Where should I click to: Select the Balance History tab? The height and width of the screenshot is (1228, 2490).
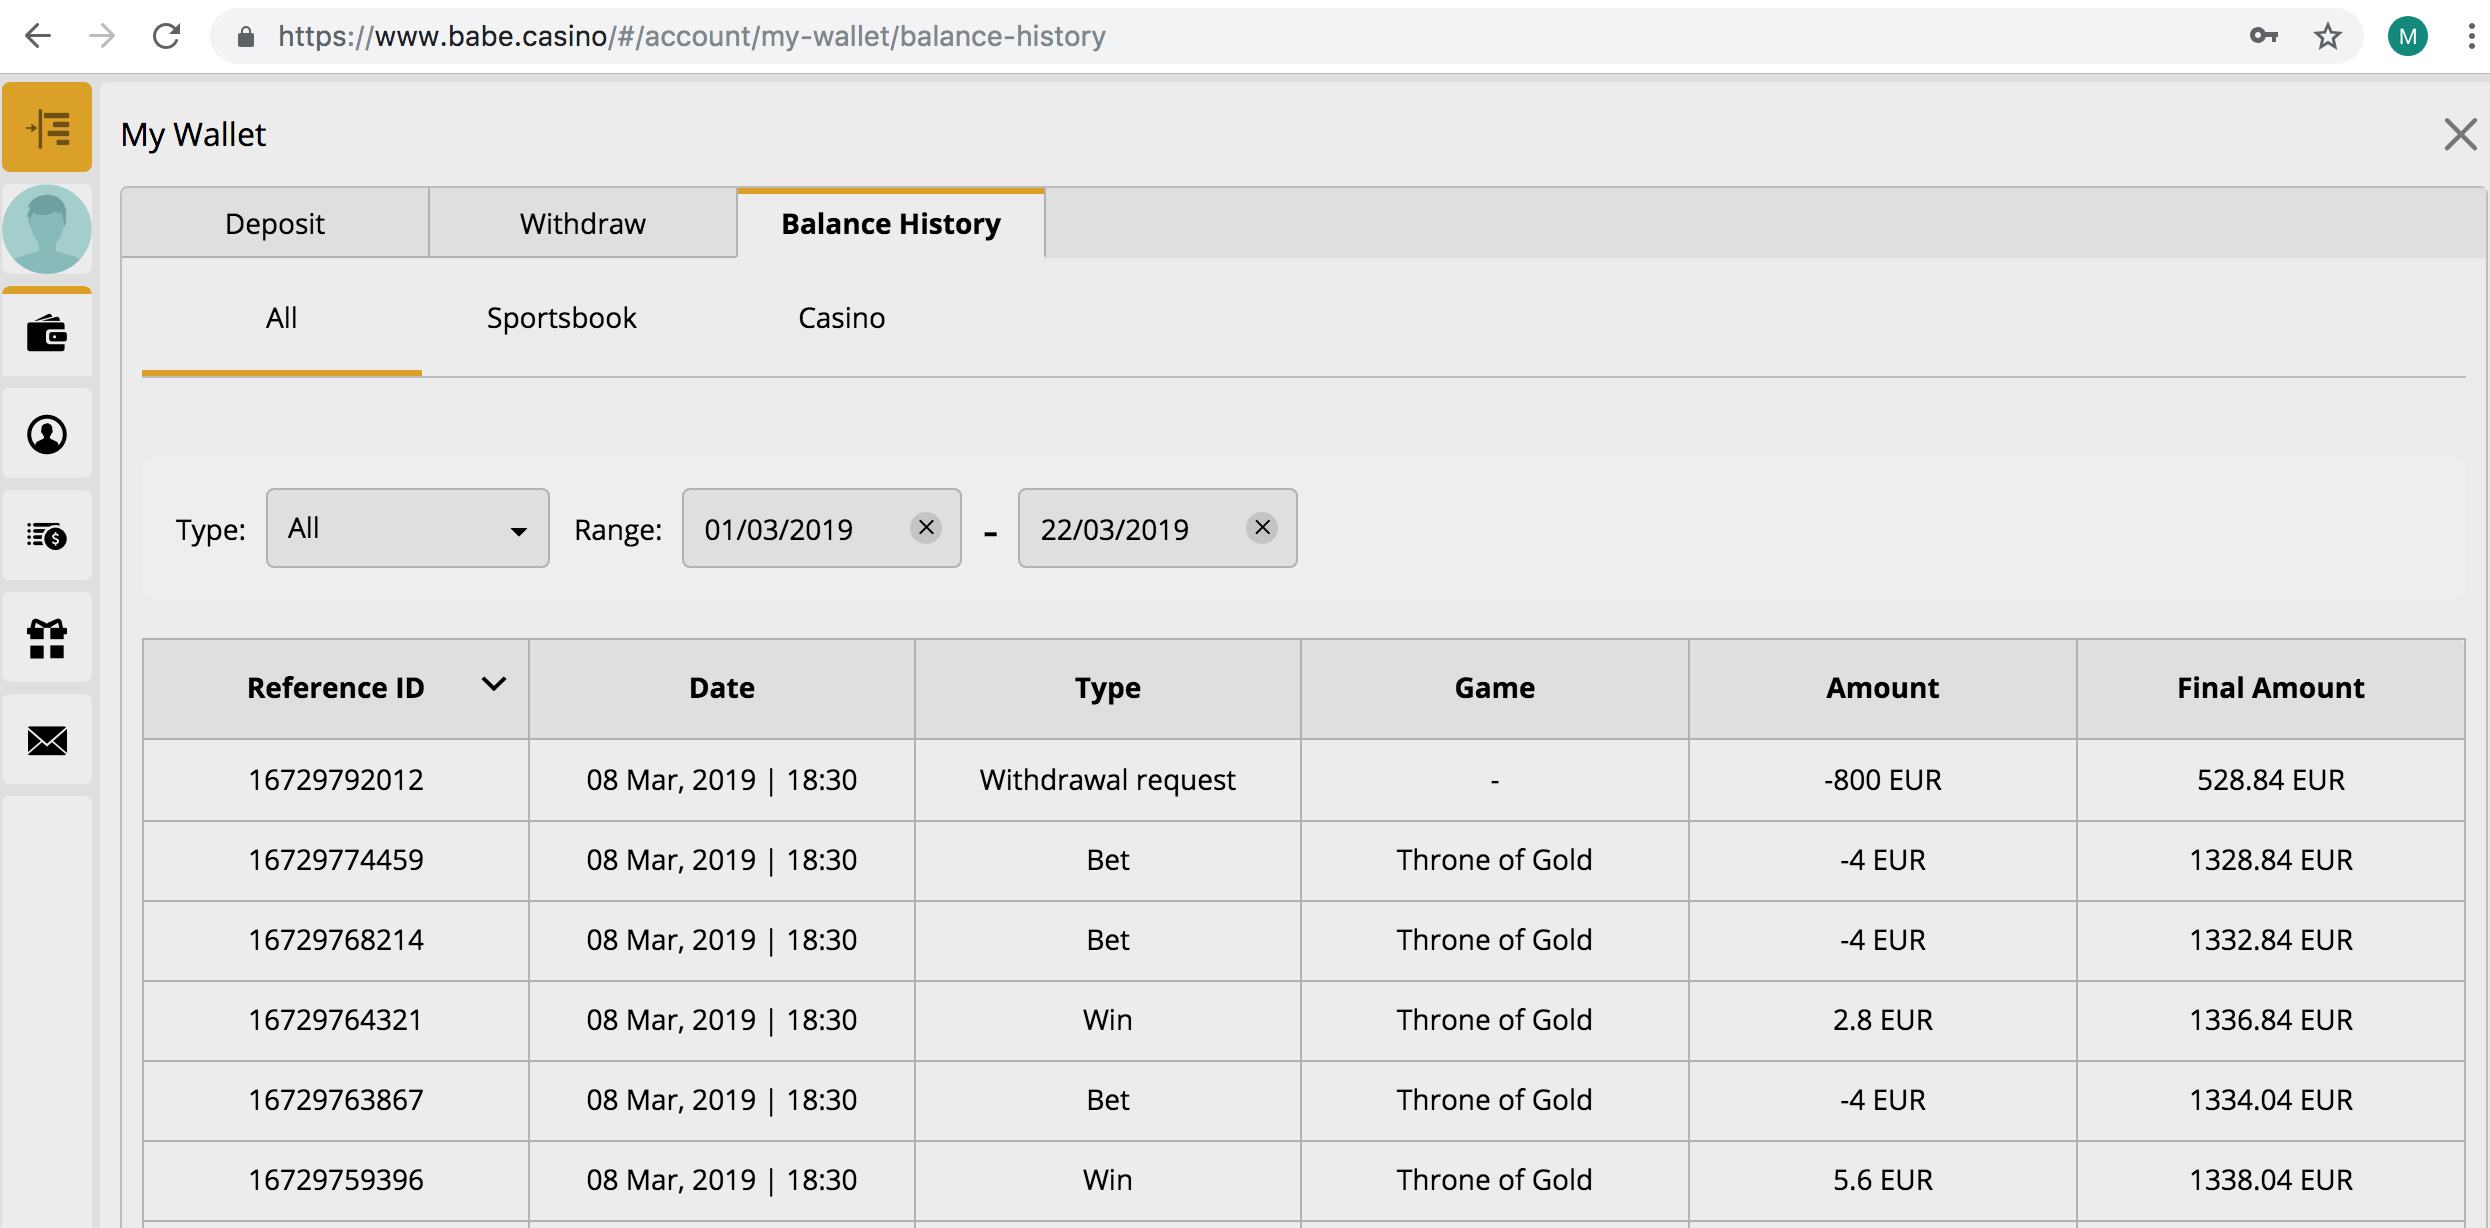tap(891, 223)
